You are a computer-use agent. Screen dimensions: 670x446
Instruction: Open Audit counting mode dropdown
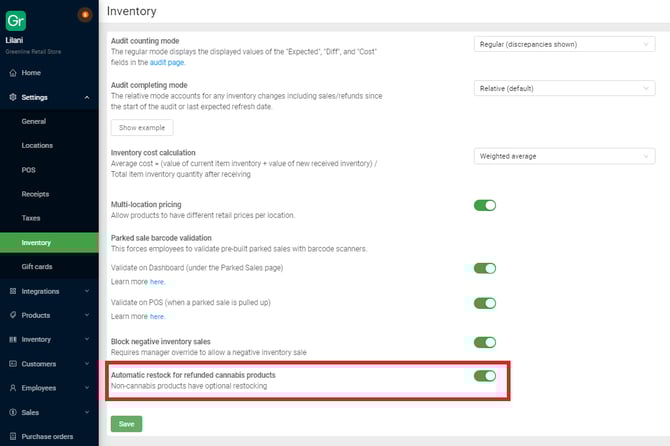[x=564, y=43]
